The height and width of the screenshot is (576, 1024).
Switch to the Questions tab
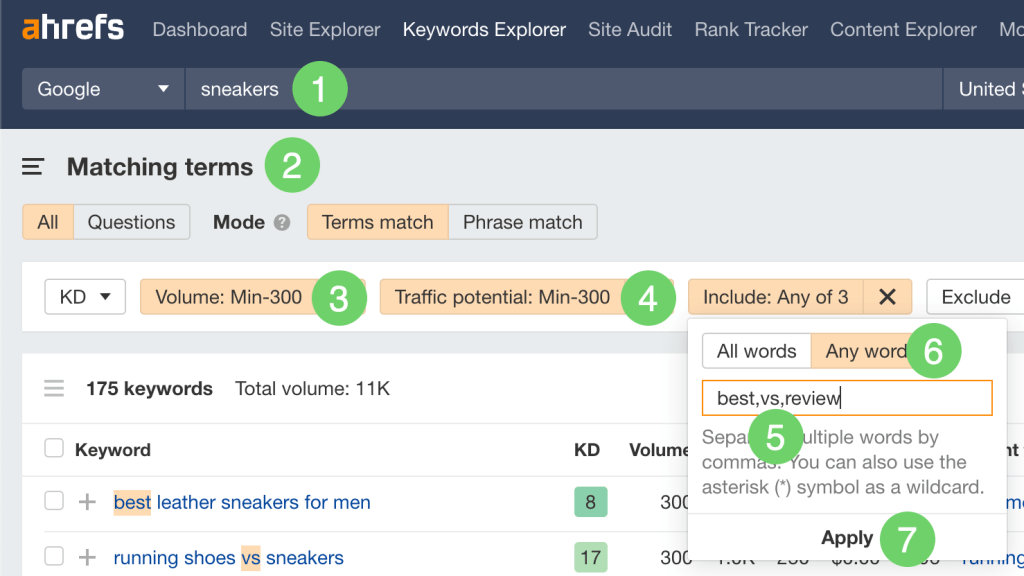(131, 222)
